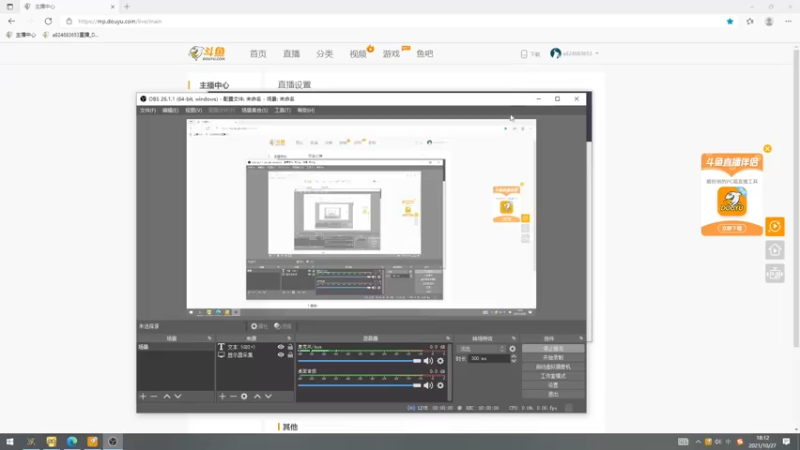Expand hidden system tray icons chevron
This screenshot has width=800, height=450.
click(697, 442)
